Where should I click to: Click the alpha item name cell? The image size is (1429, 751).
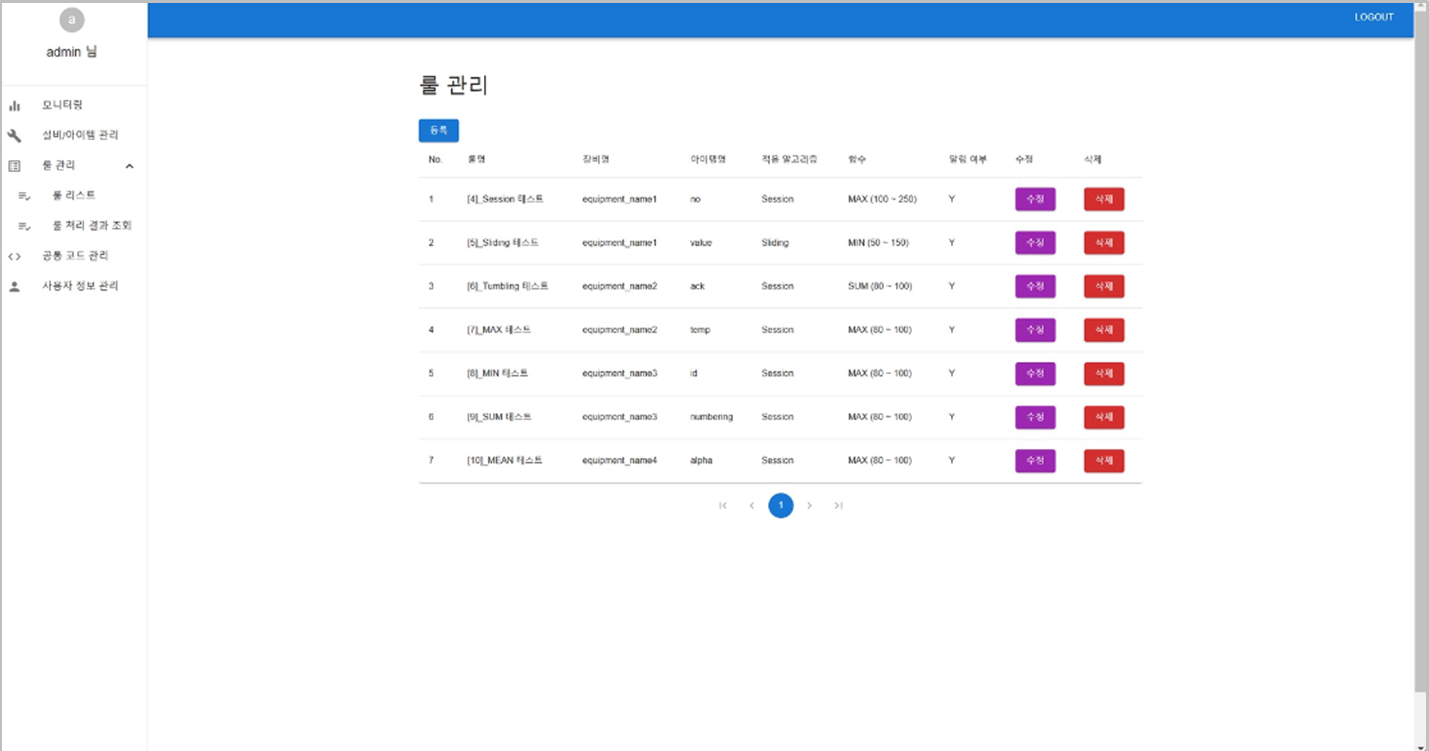point(701,460)
